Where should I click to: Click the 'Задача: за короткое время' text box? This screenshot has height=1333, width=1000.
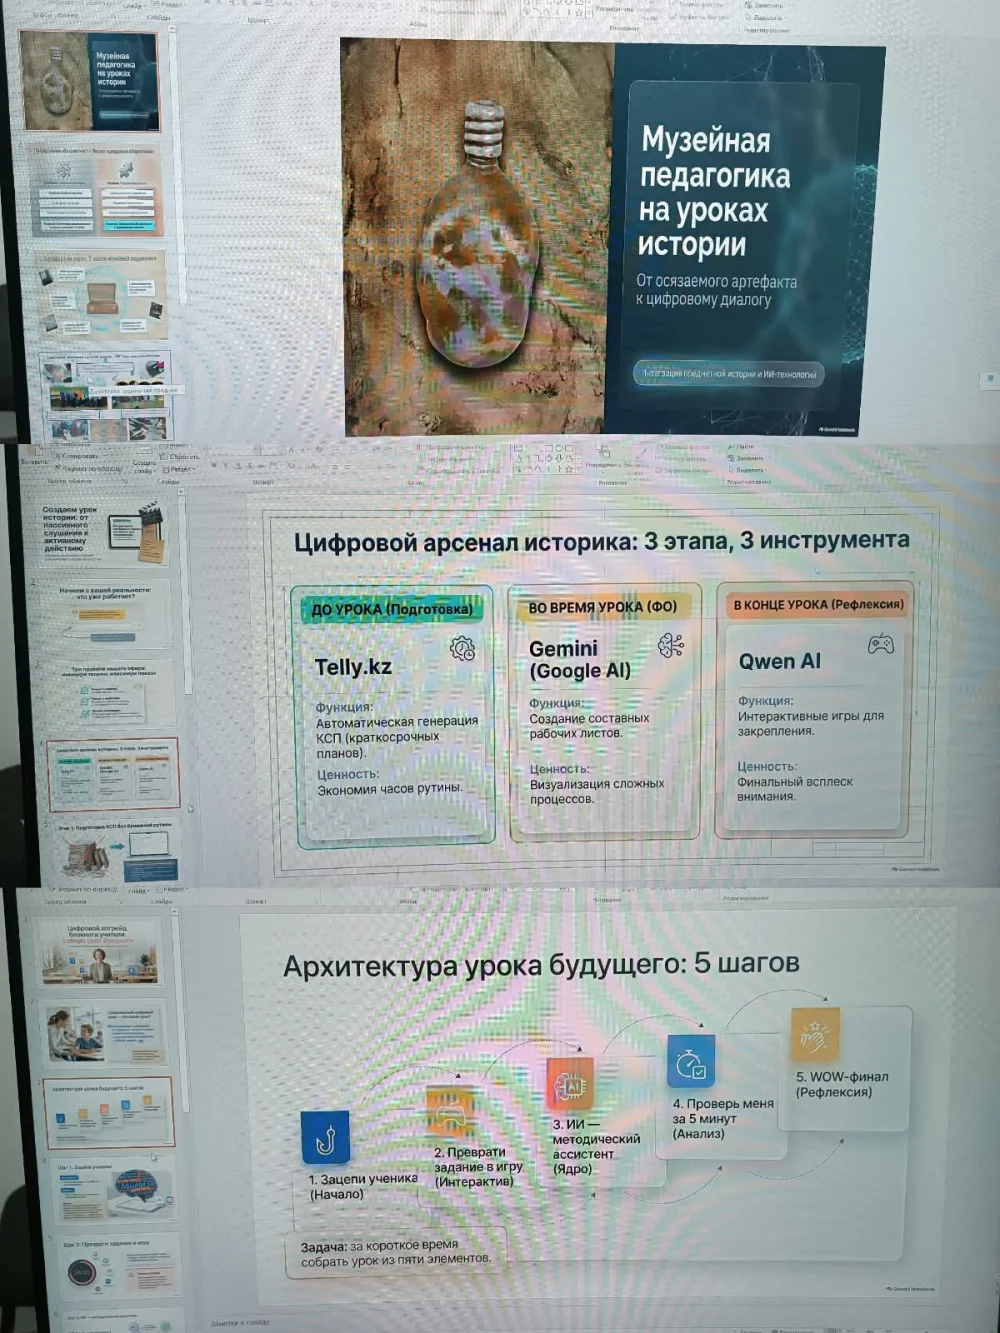[x=397, y=1252]
